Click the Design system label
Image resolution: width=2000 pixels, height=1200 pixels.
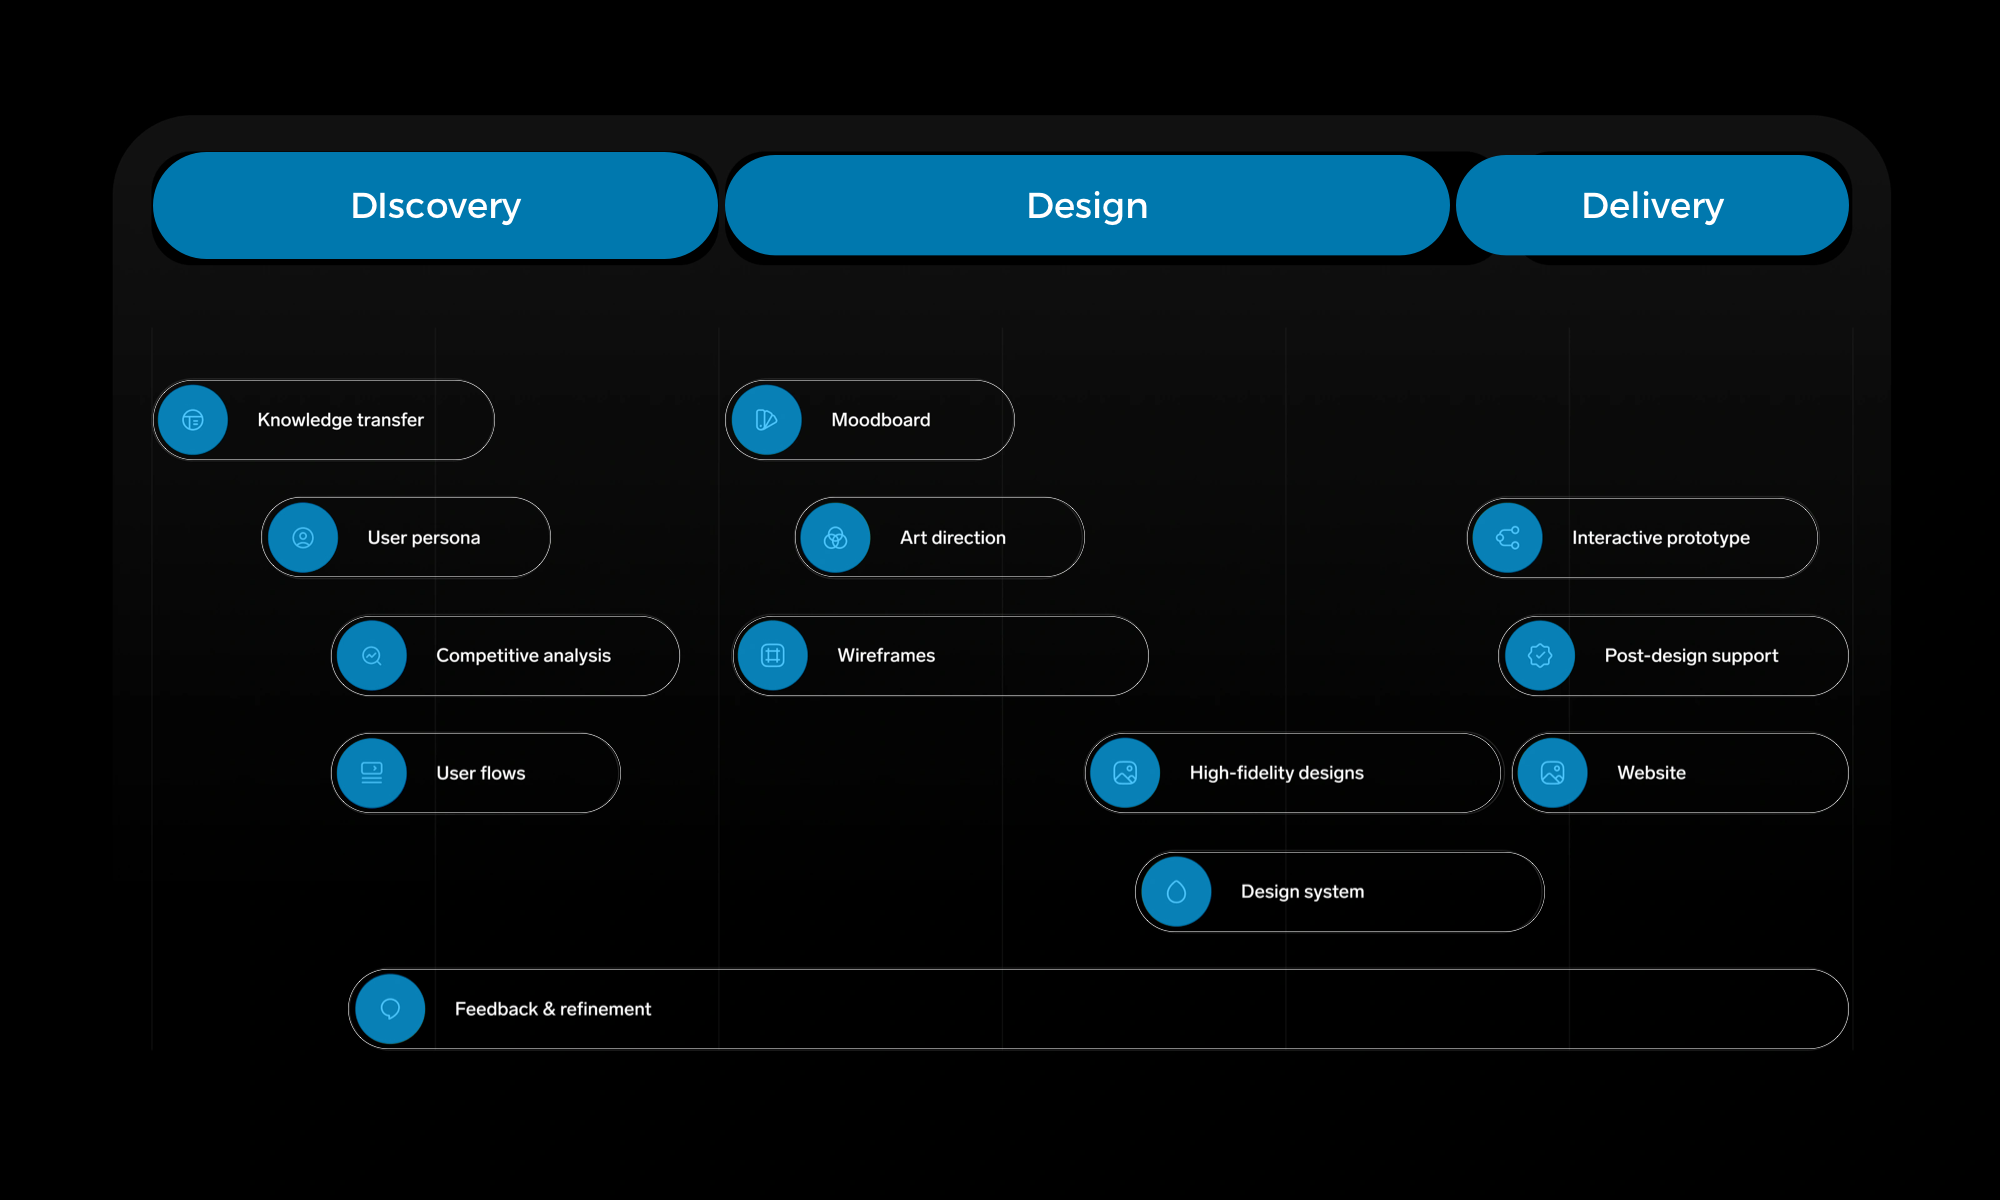(1303, 892)
